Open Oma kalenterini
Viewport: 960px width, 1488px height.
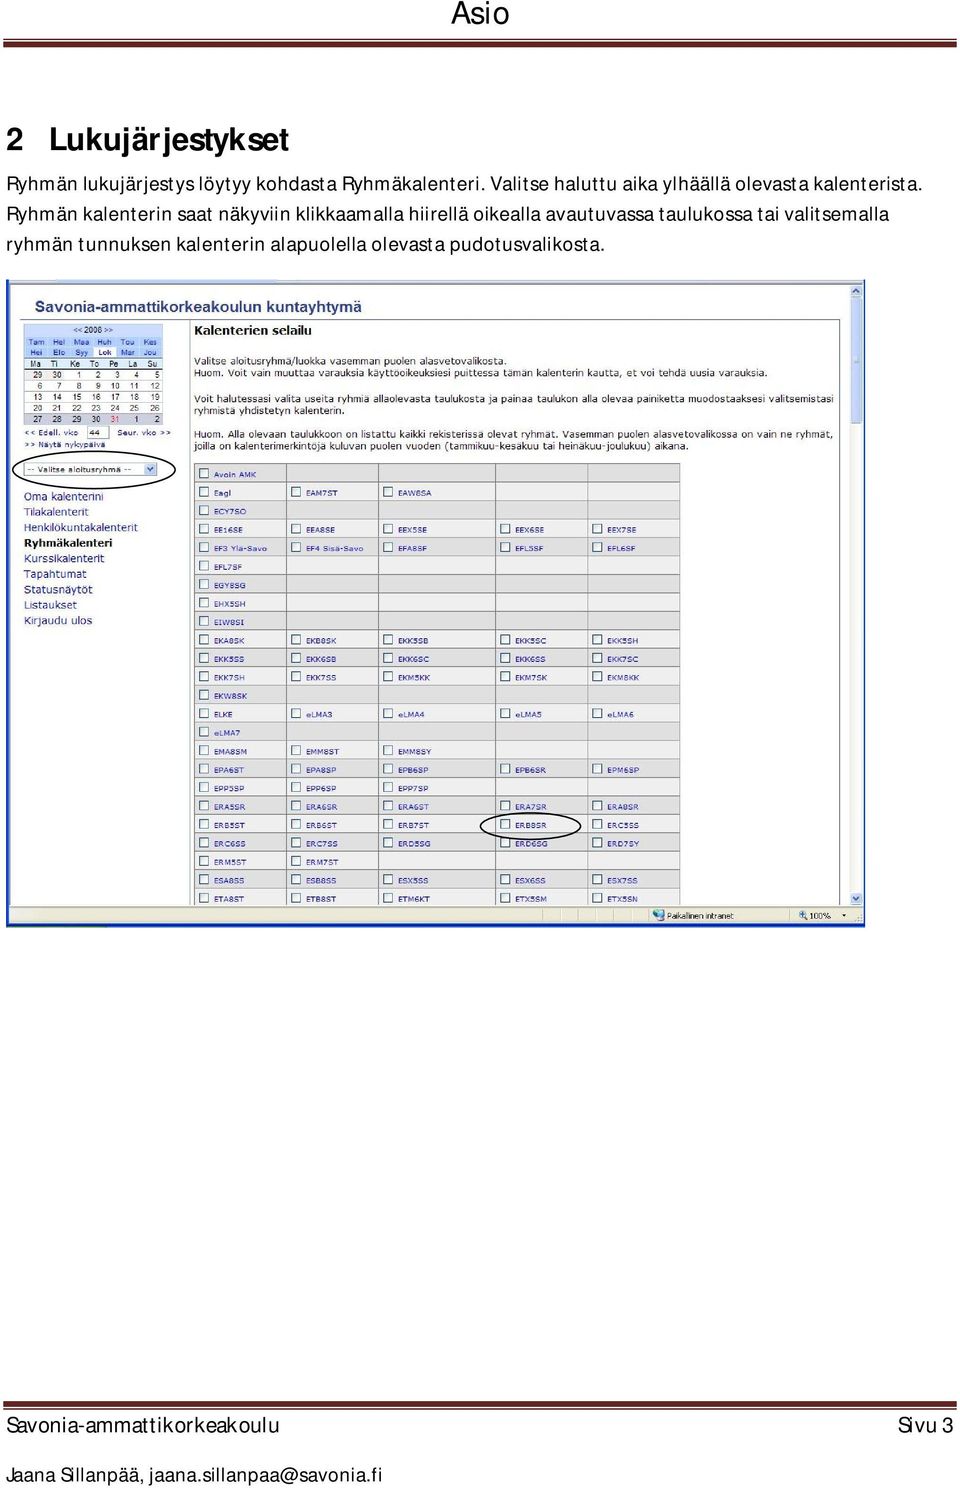tap(64, 496)
